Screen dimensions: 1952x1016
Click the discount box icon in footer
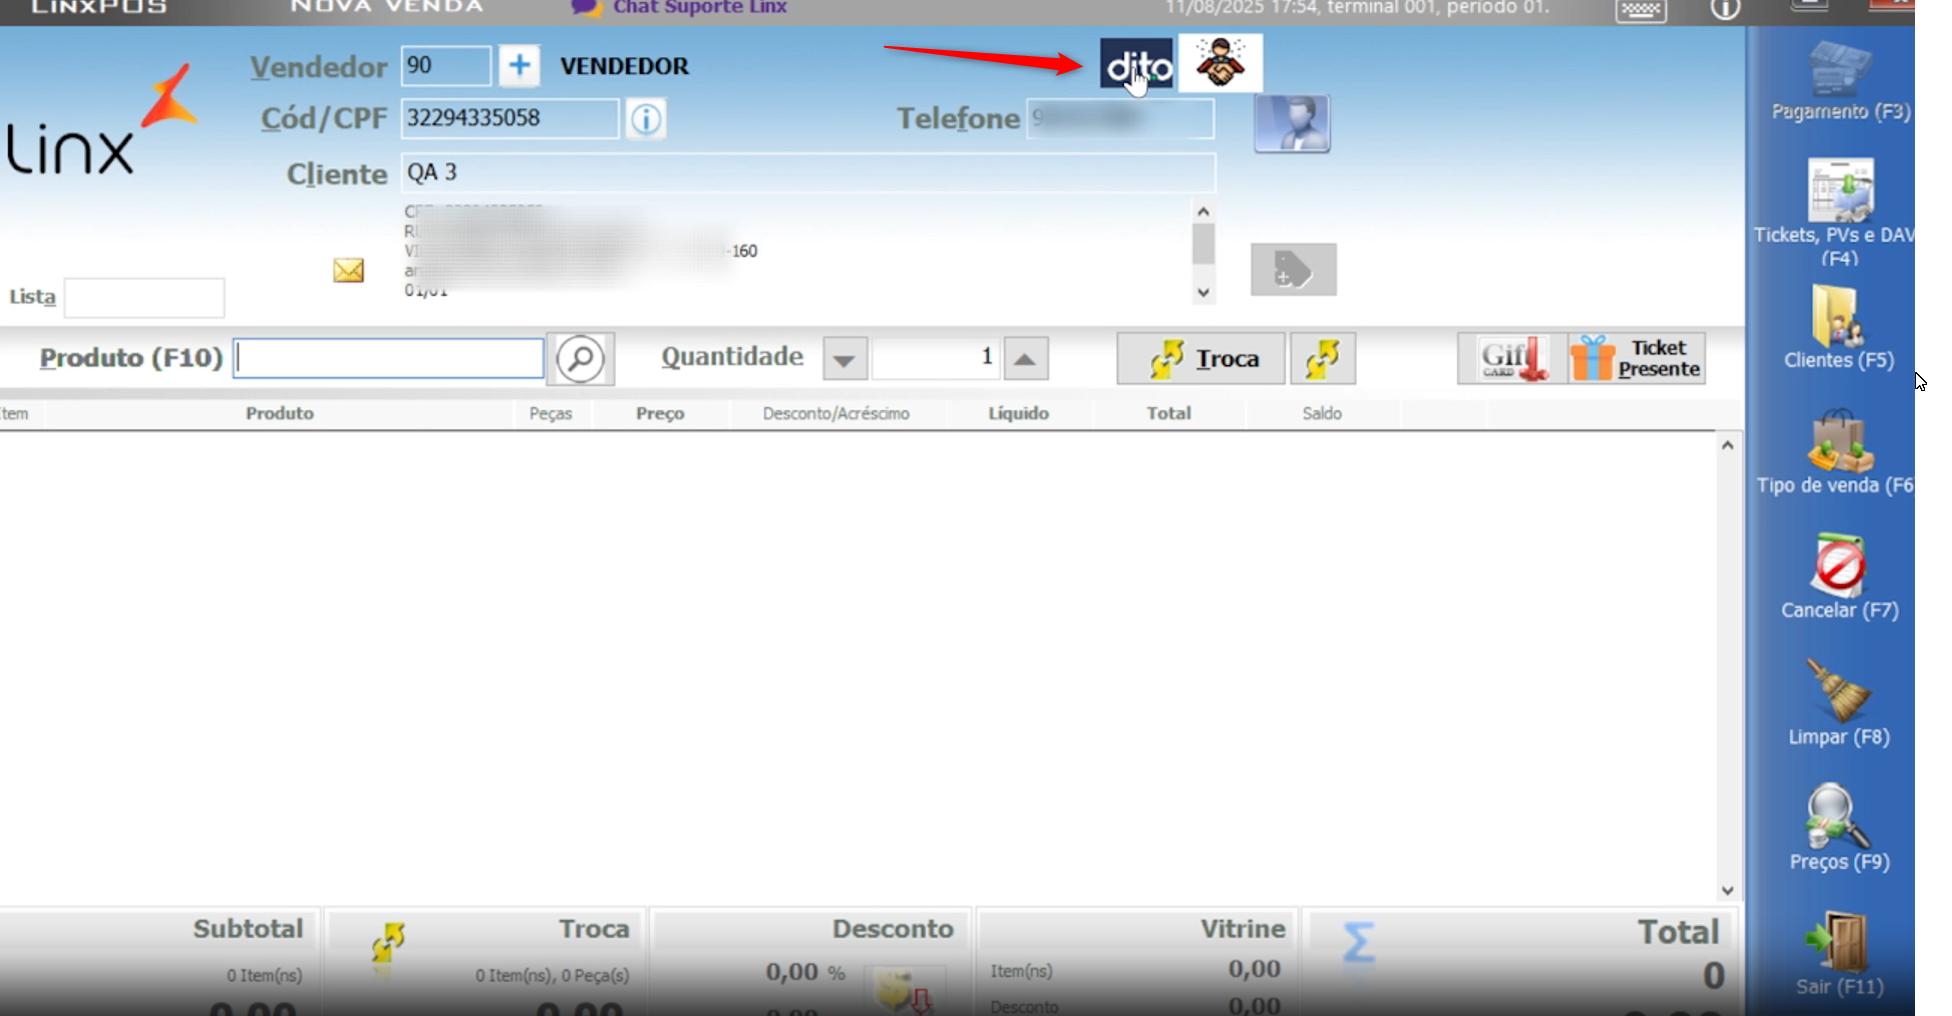(905, 990)
